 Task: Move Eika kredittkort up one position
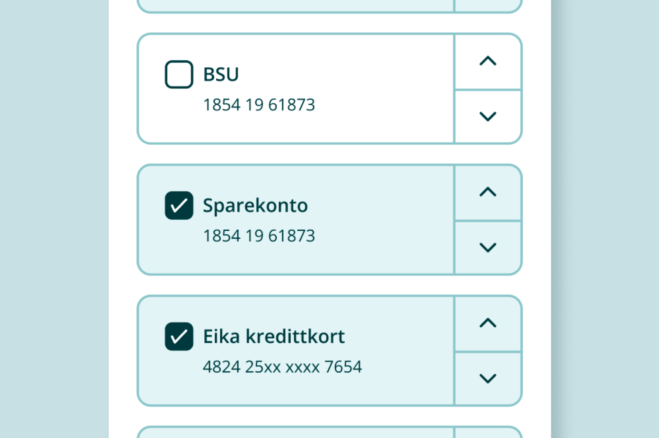(488, 323)
